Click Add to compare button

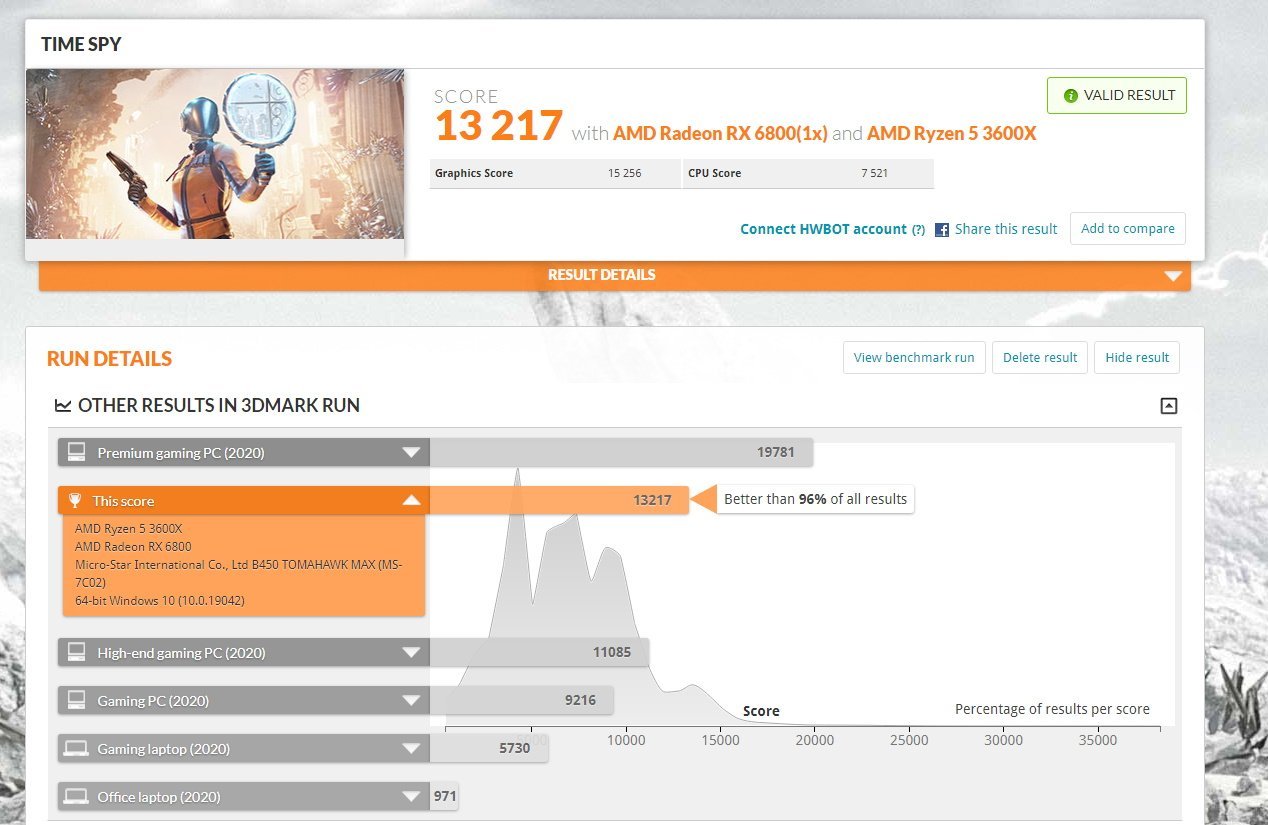[x=1128, y=228]
